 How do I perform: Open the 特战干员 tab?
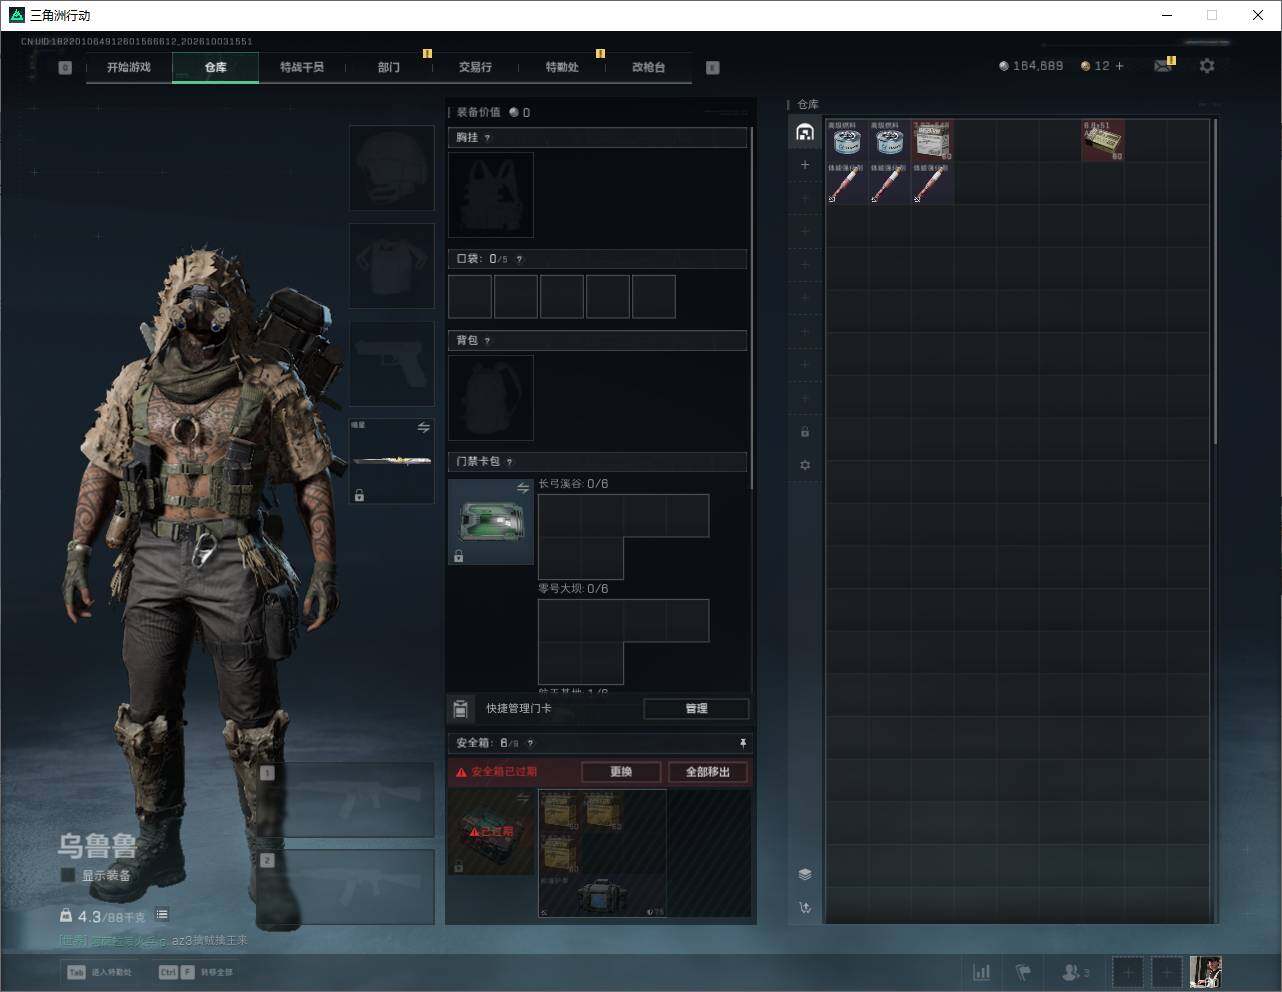coord(302,67)
